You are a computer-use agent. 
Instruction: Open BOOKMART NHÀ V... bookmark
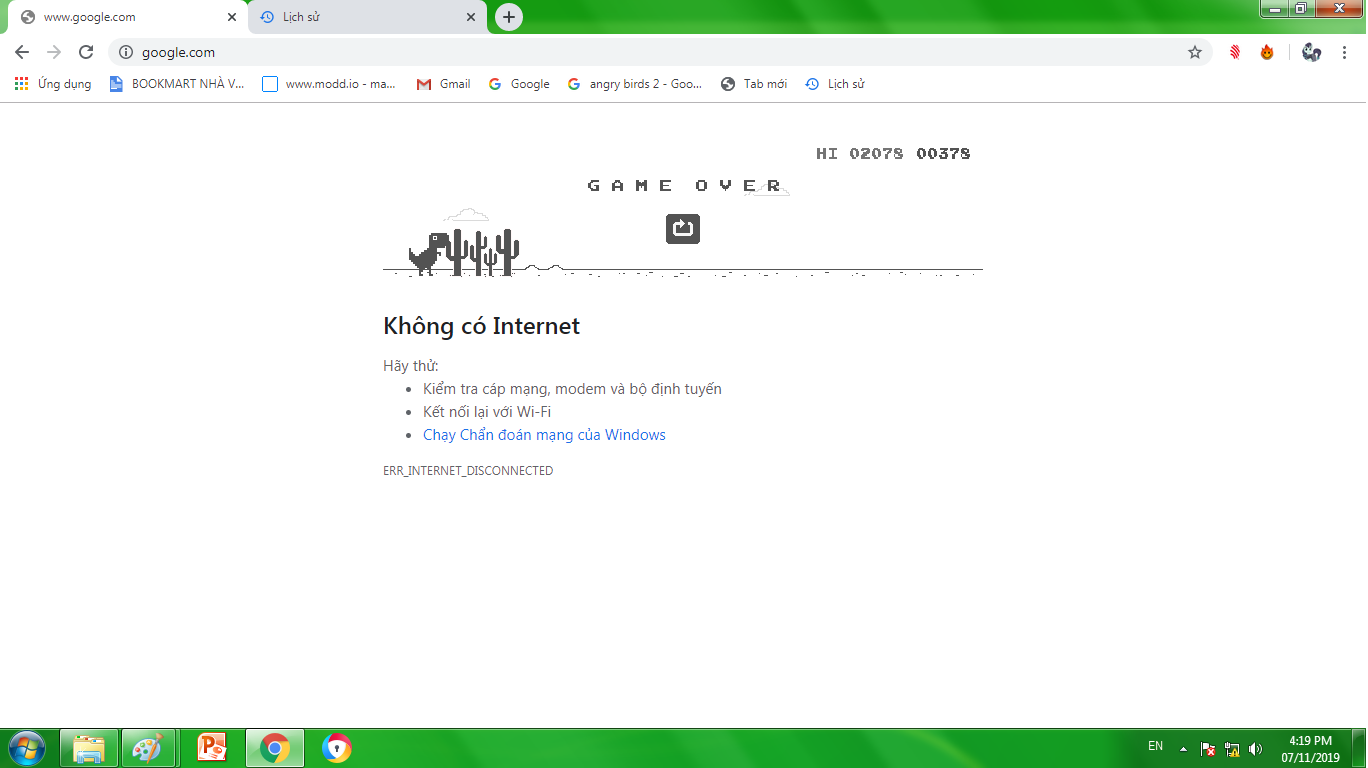point(177,84)
